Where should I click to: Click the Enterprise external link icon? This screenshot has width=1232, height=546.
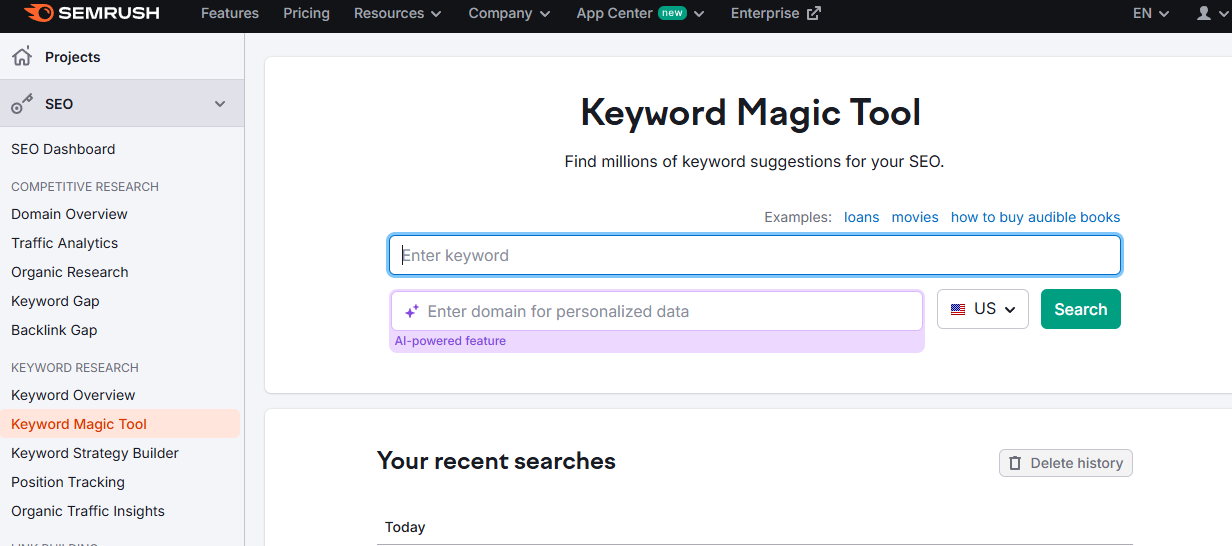(814, 13)
